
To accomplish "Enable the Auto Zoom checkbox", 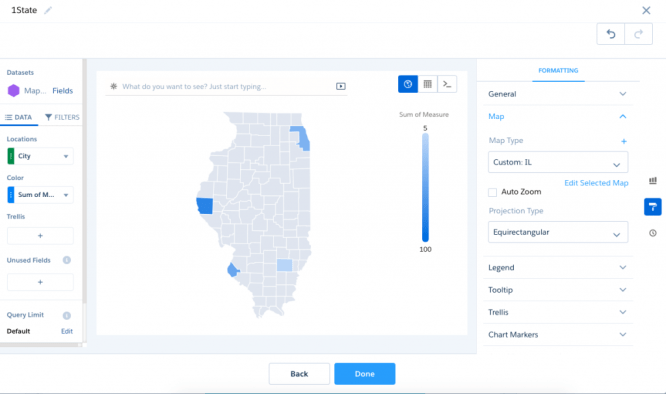I will coord(492,192).
